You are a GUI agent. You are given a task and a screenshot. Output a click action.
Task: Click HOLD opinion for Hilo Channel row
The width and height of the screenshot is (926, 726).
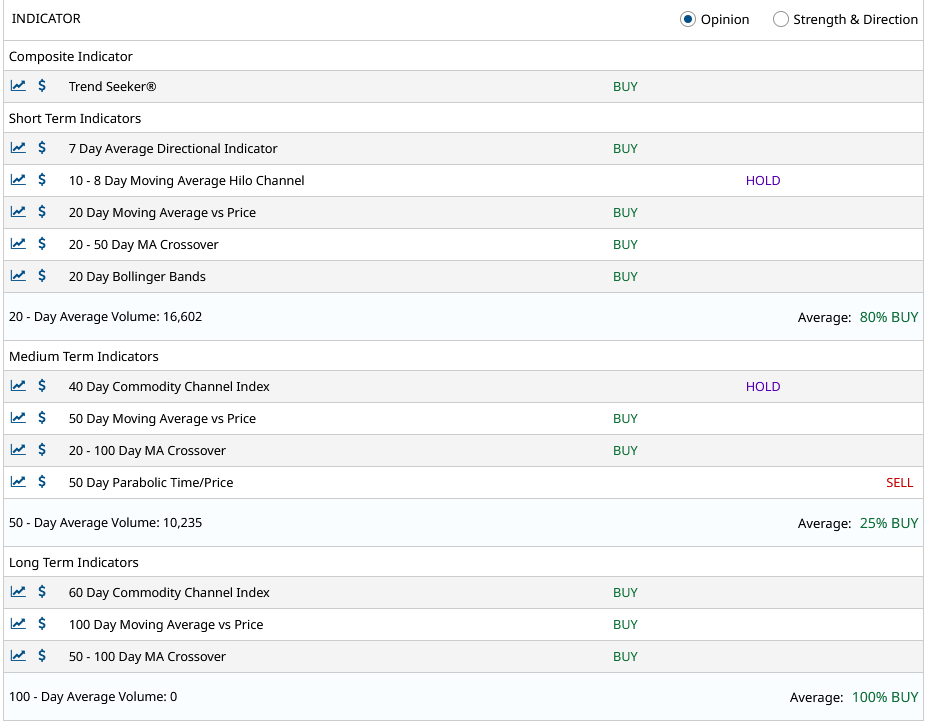[763, 181]
